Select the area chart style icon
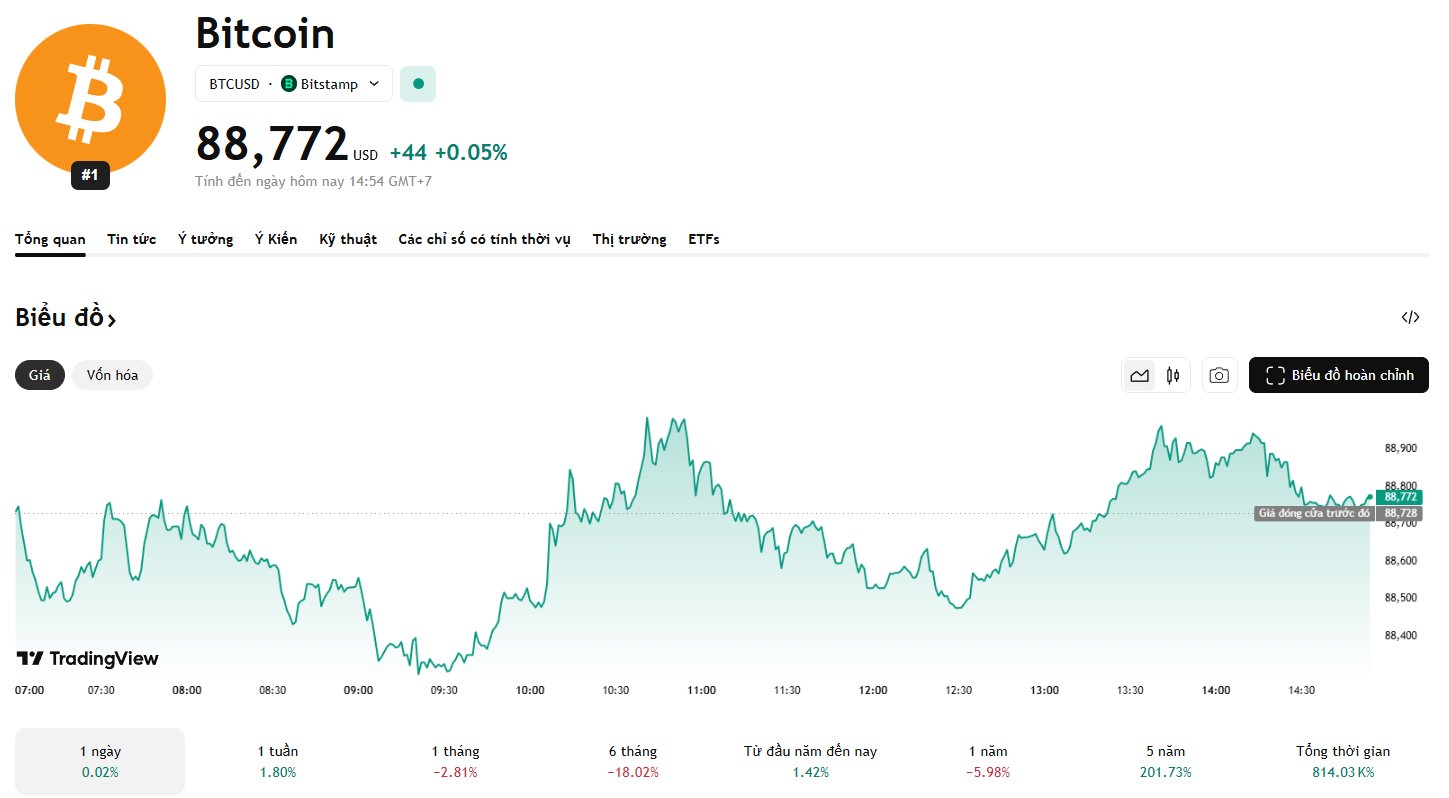The image size is (1449, 798). (1139, 376)
